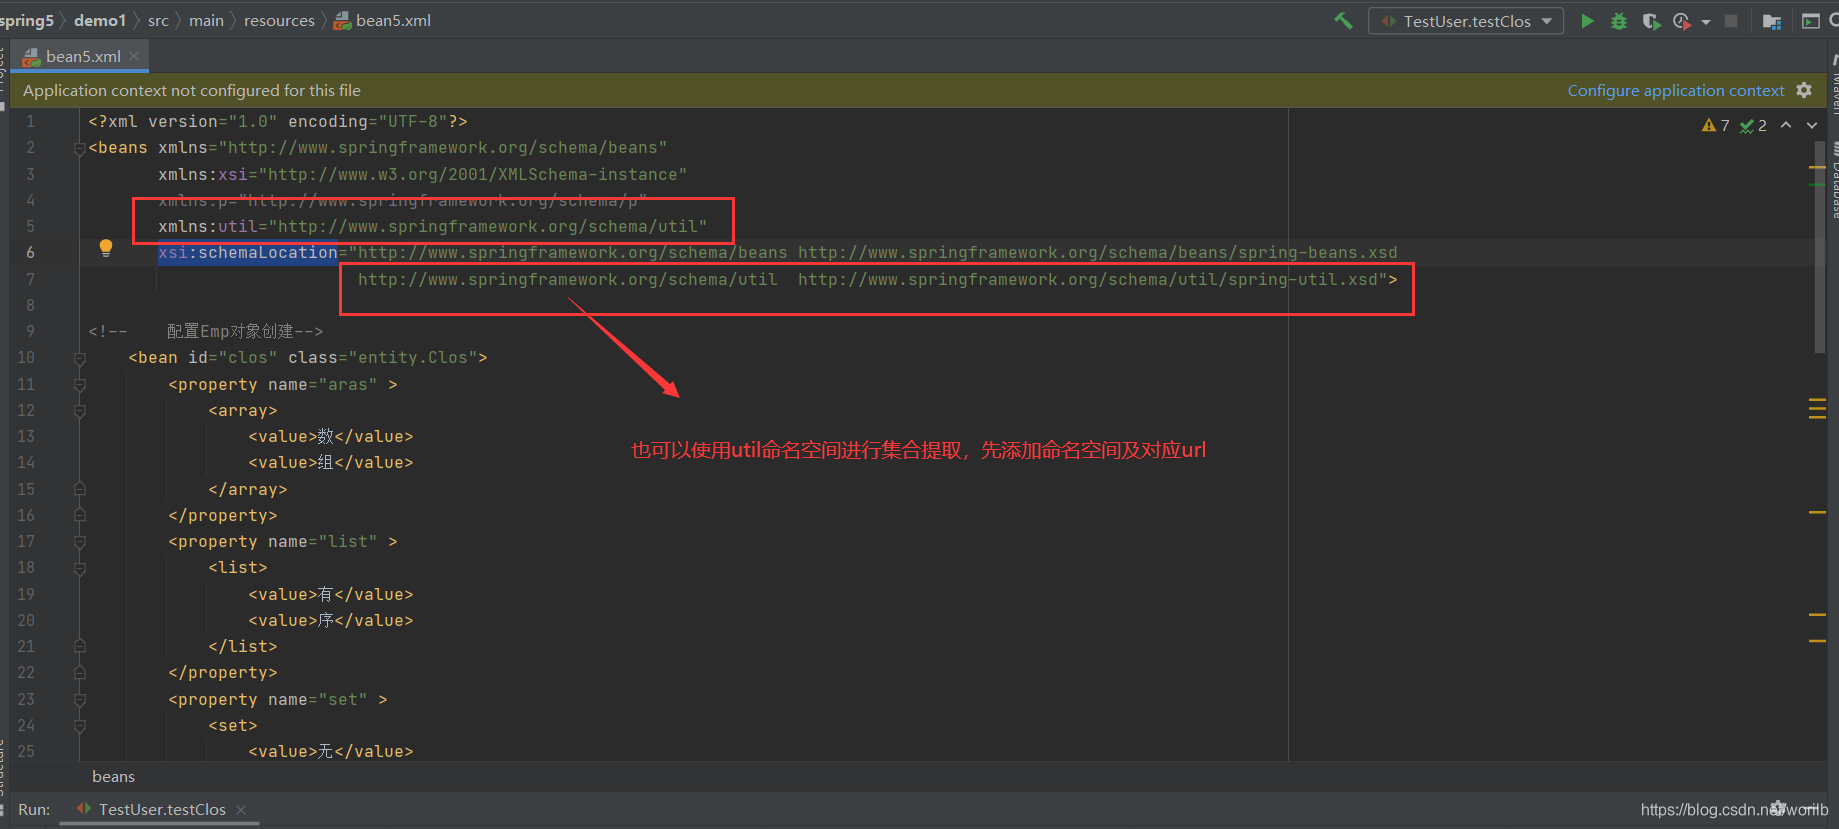
Task: Click class="entity.Clos" text on line 10
Action: pyautogui.click(x=382, y=358)
